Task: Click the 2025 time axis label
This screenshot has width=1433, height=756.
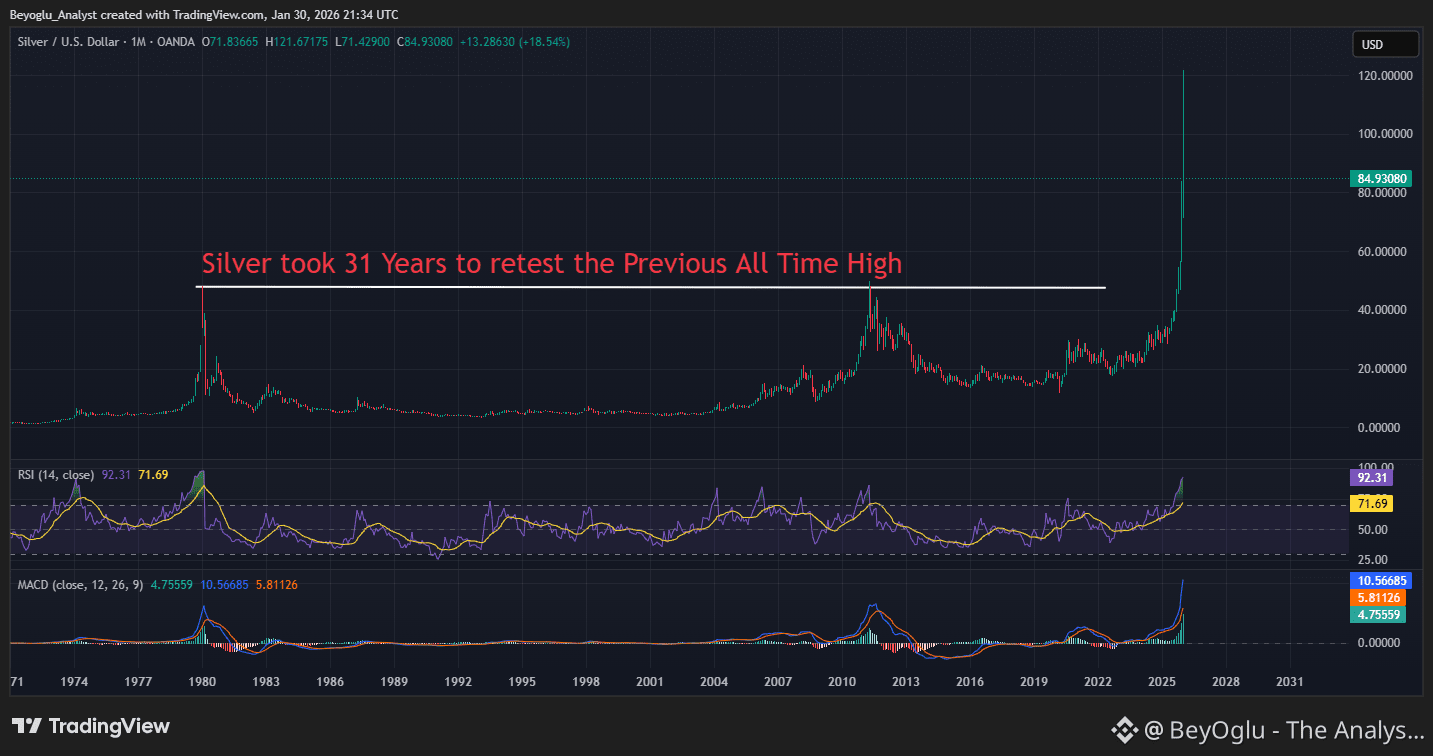Action: (1162, 681)
